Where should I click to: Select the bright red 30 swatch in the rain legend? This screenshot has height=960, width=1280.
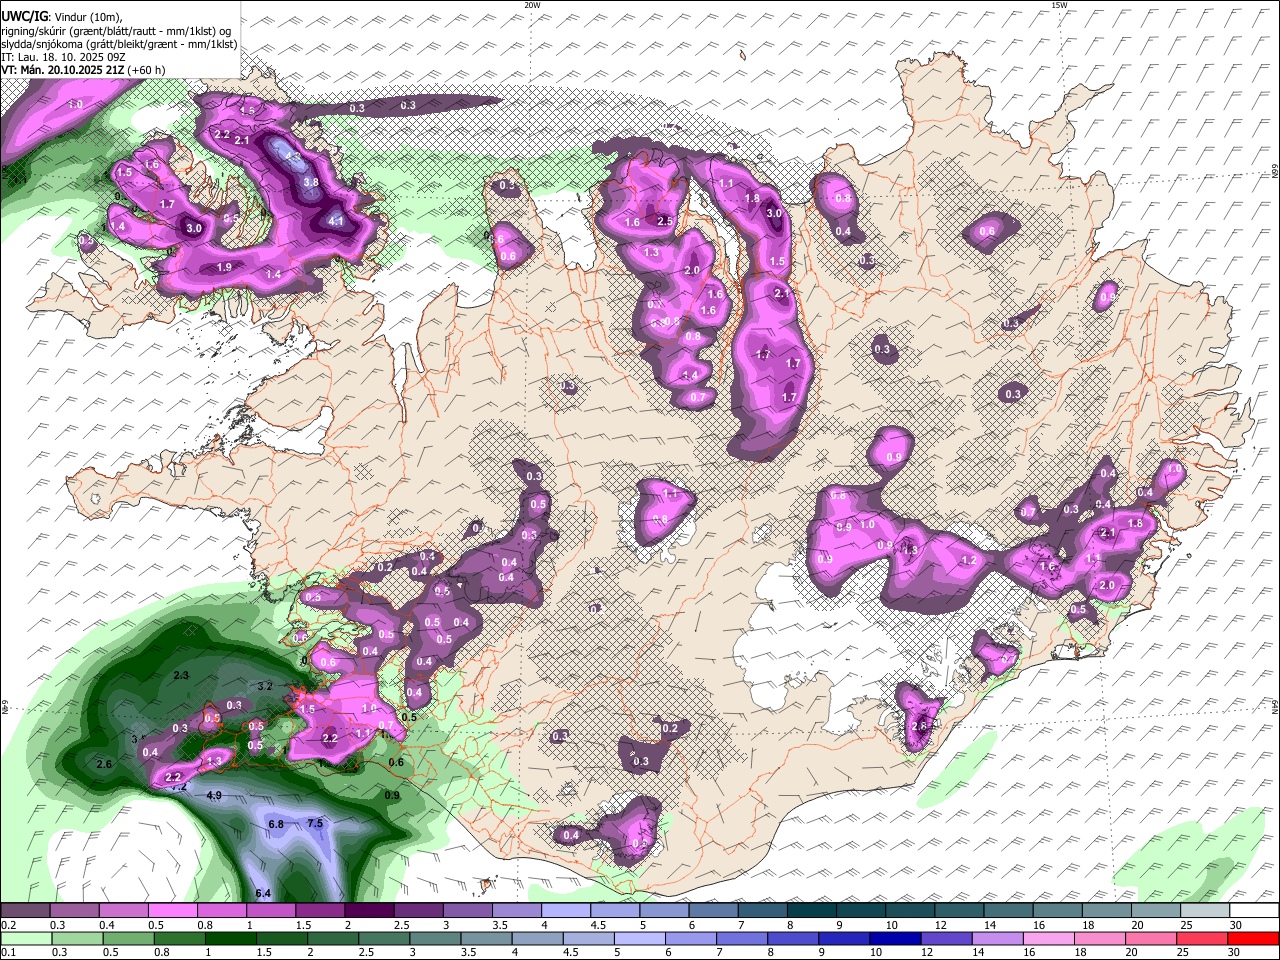1255,938
